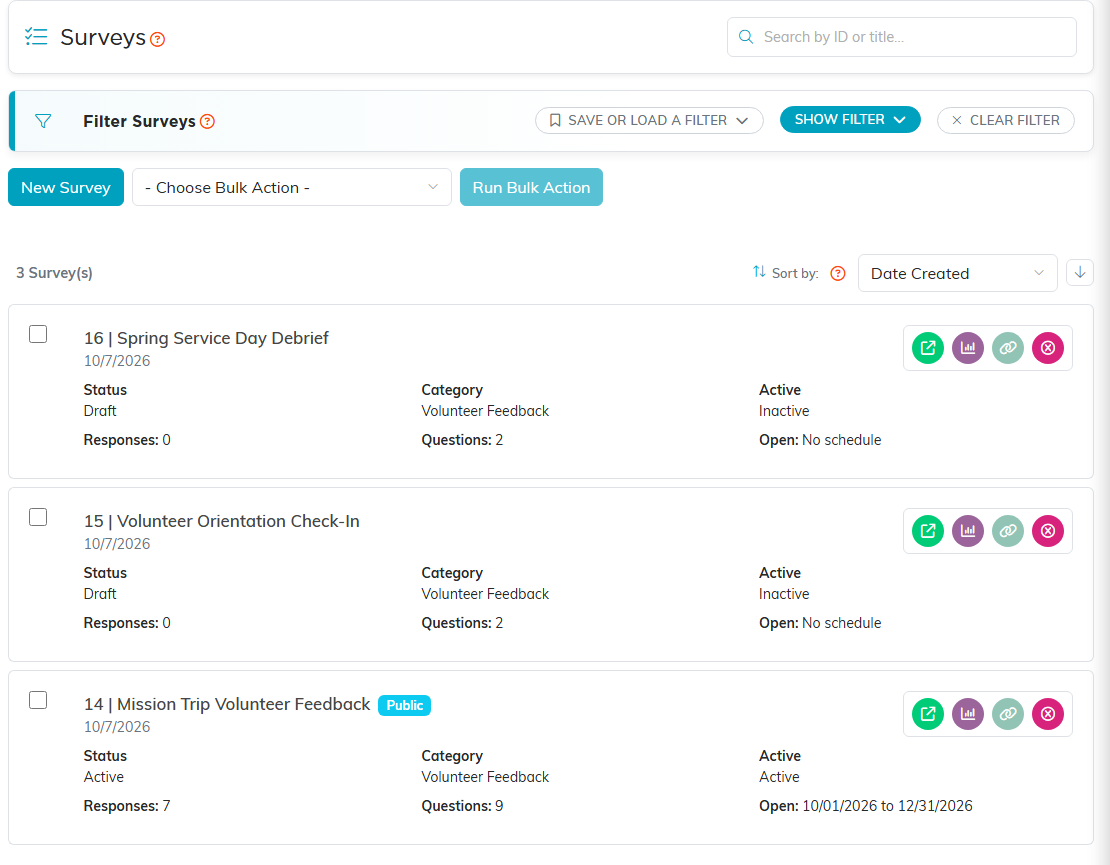1110x865 pixels.
Task: Click the Sort by arrows icon
Action: (759, 272)
